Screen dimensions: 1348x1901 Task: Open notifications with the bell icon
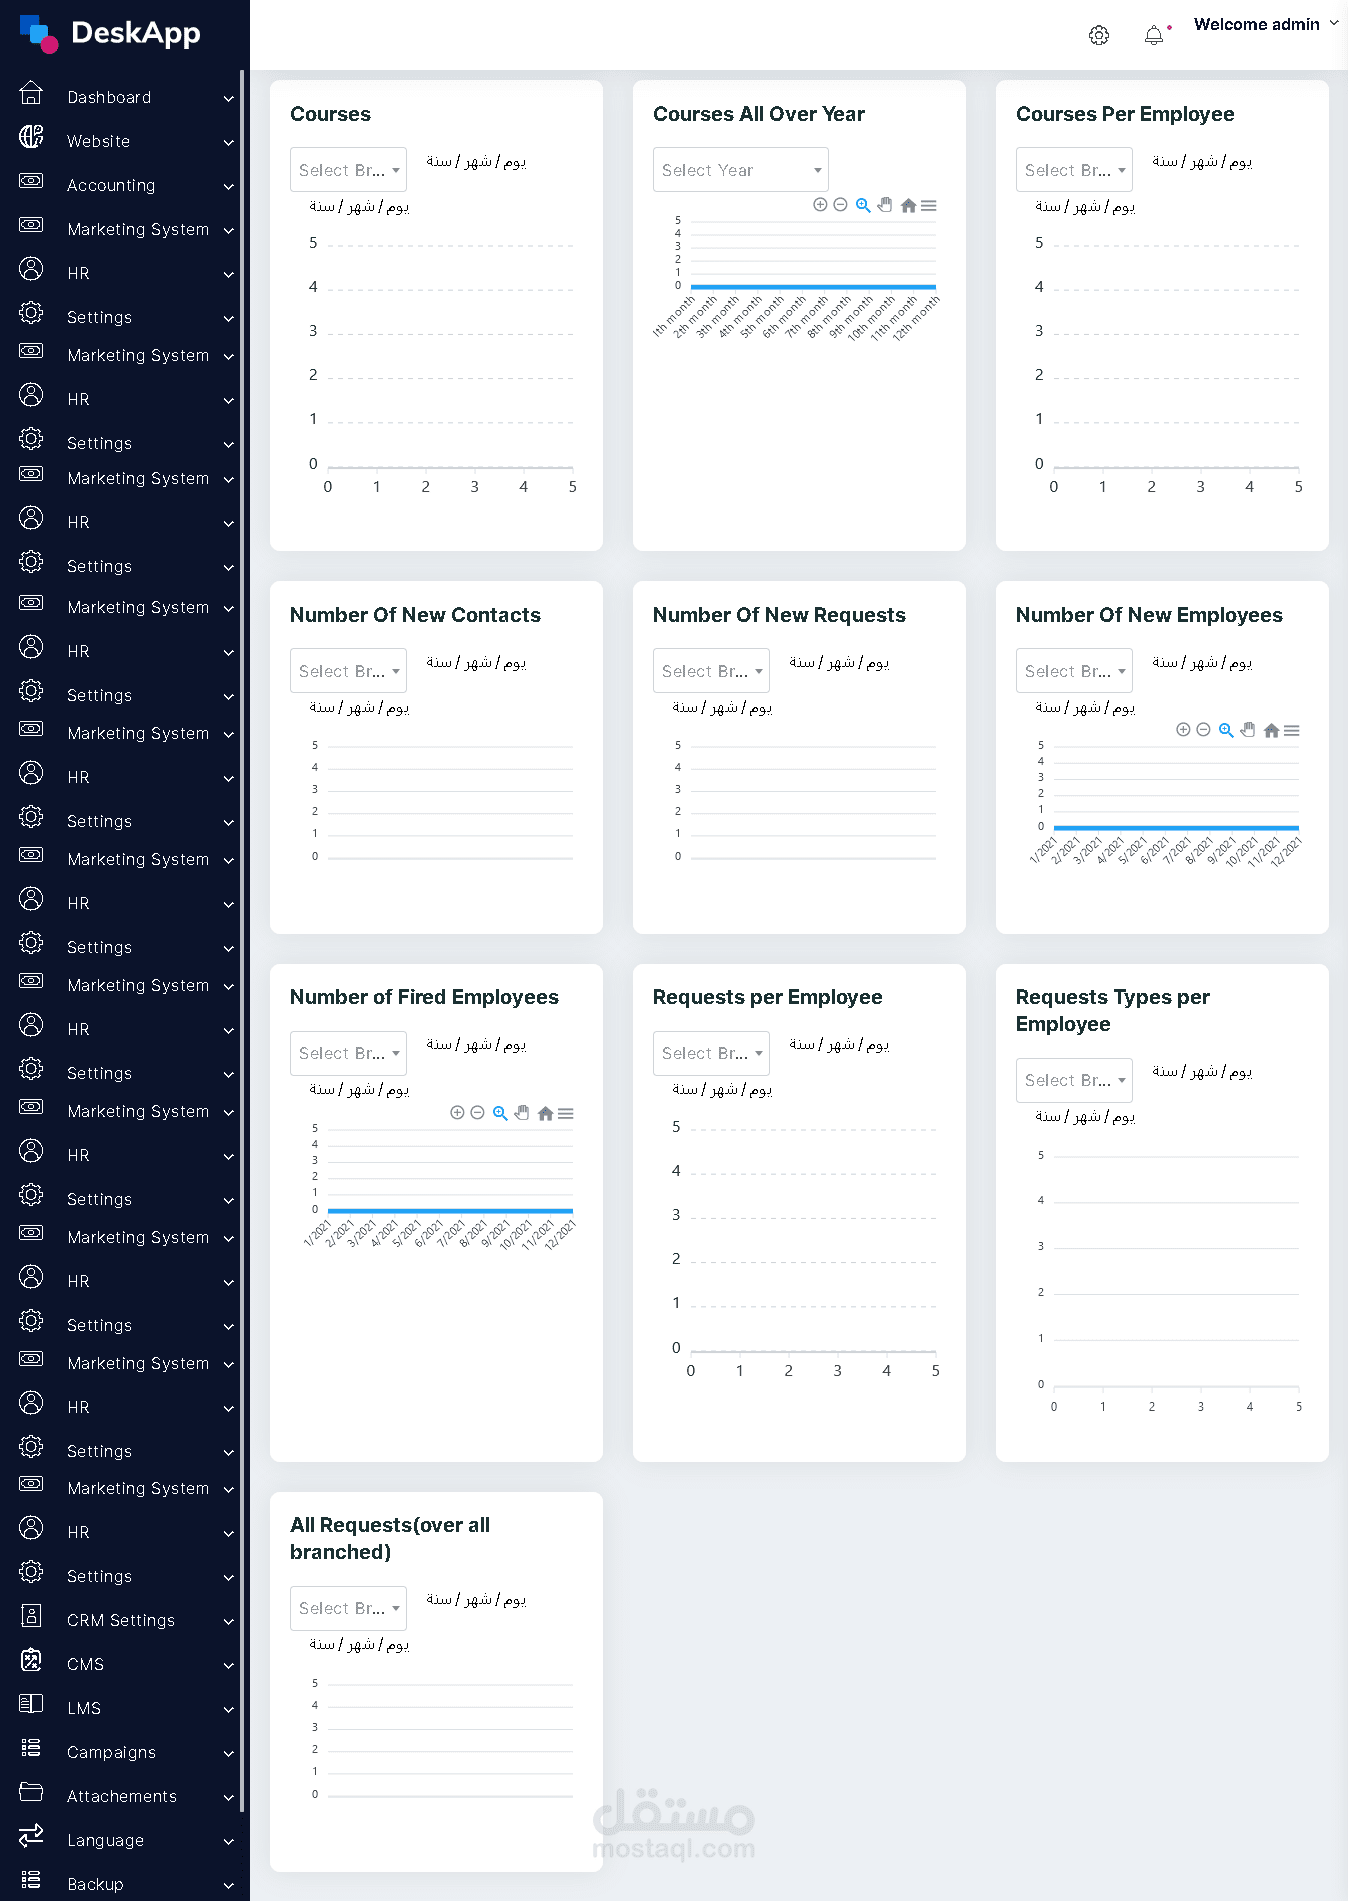tap(1154, 35)
